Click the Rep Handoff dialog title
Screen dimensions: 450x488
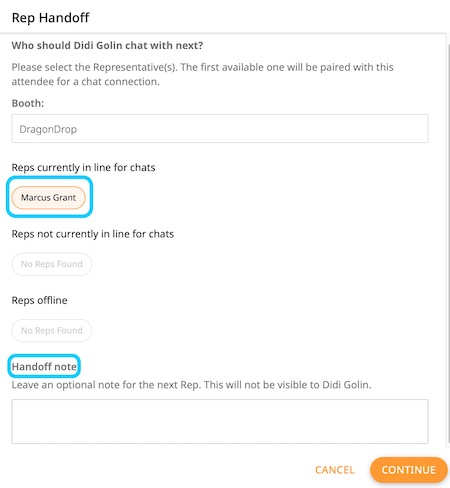(x=50, y=18)
